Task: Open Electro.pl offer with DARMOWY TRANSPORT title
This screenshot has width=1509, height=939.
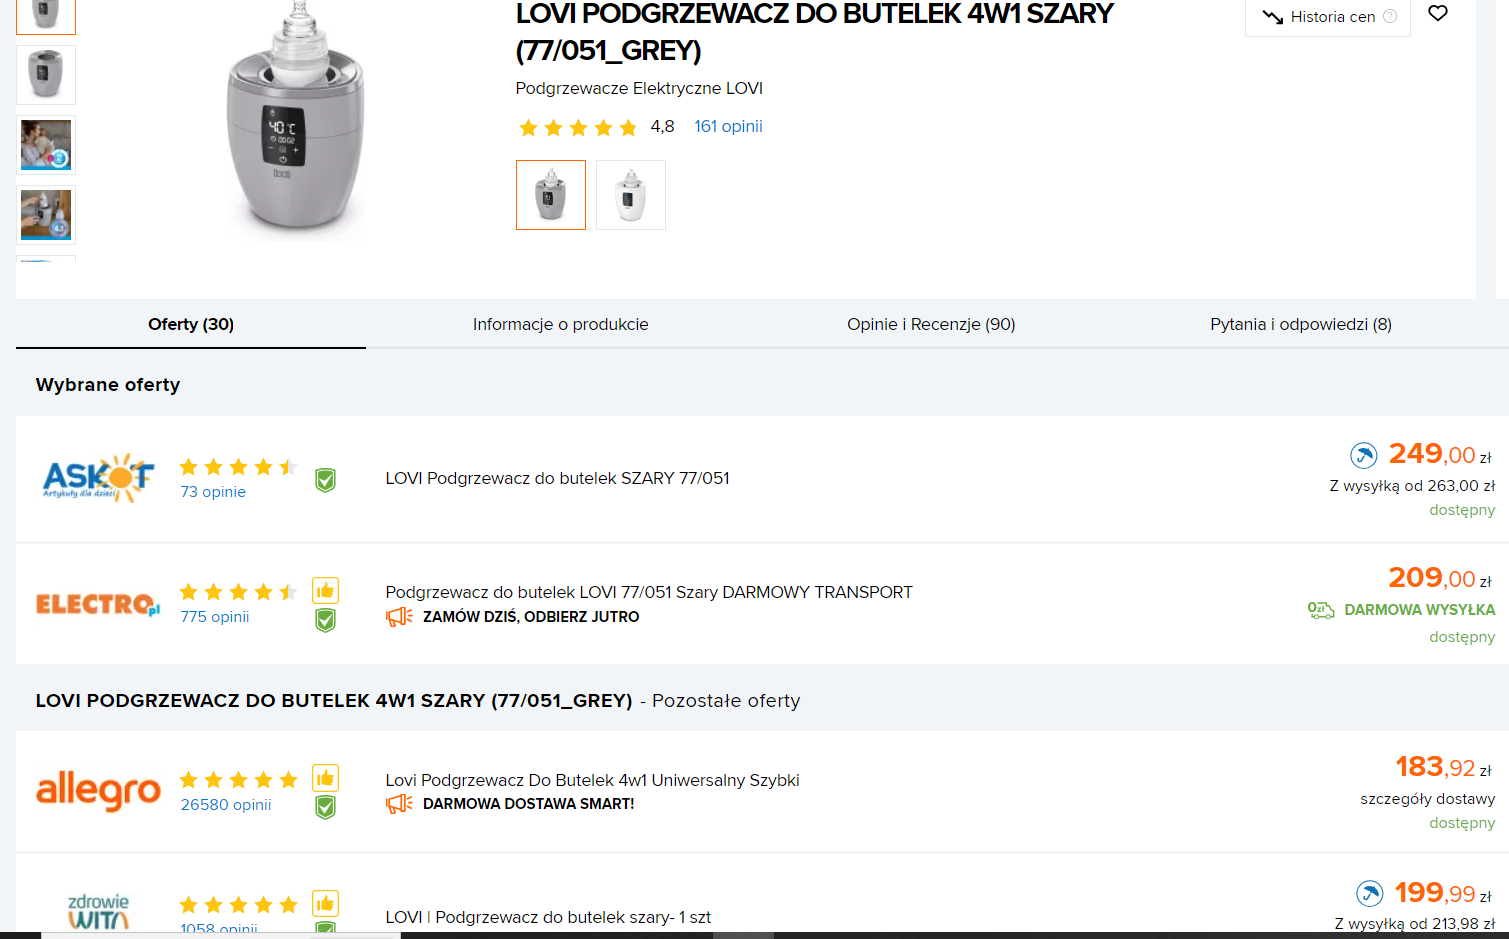Action: 649,592
